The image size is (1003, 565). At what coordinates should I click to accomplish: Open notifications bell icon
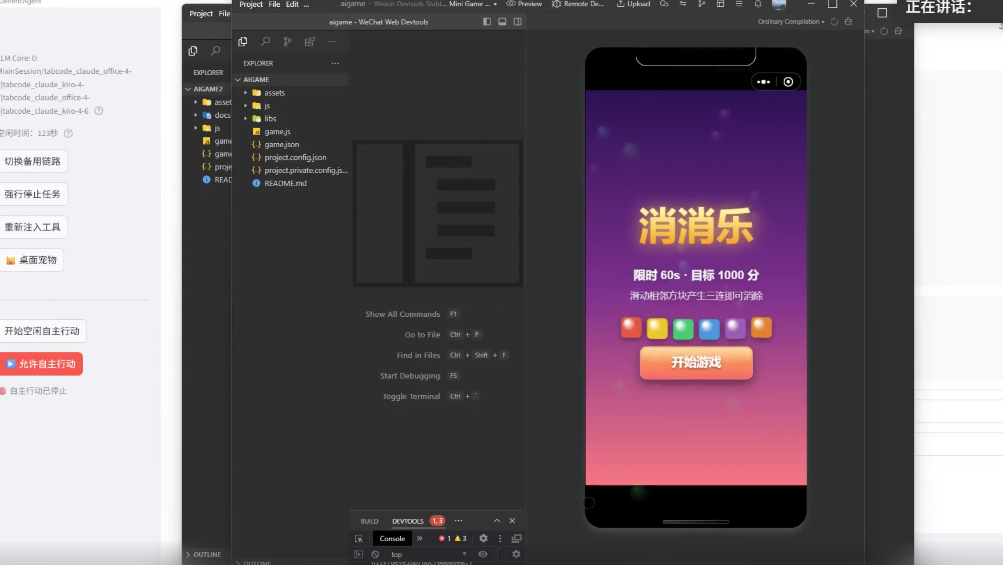[x=758, y=4]
